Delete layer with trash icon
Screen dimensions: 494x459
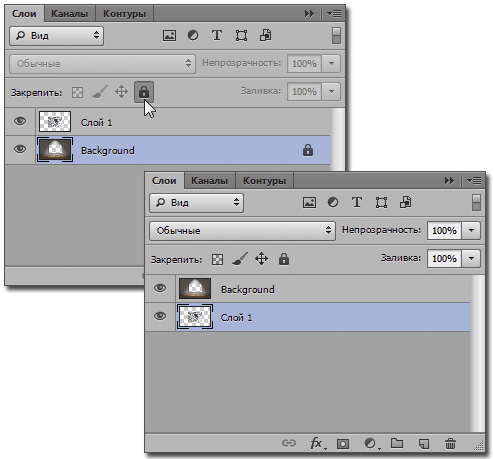(450, 443)
